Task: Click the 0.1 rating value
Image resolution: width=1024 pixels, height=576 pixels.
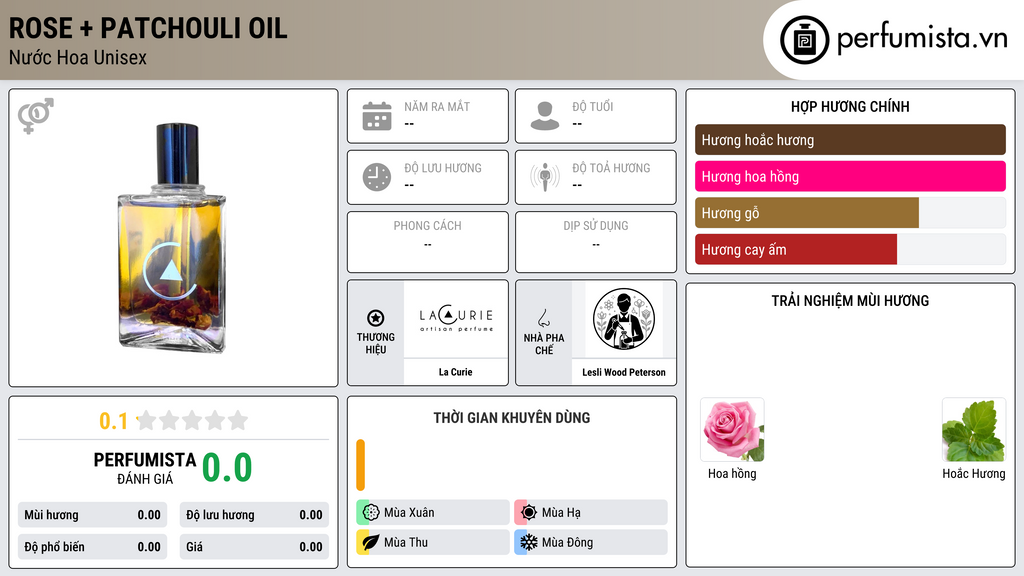Action: tap(113, 421)
